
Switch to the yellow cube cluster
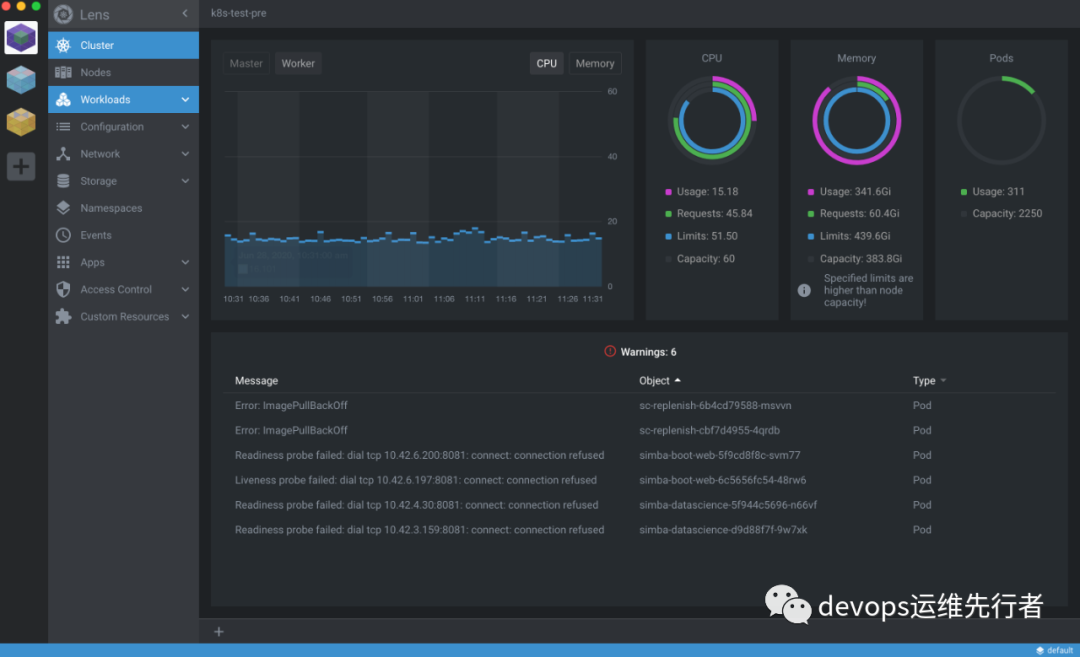point(21,122)
